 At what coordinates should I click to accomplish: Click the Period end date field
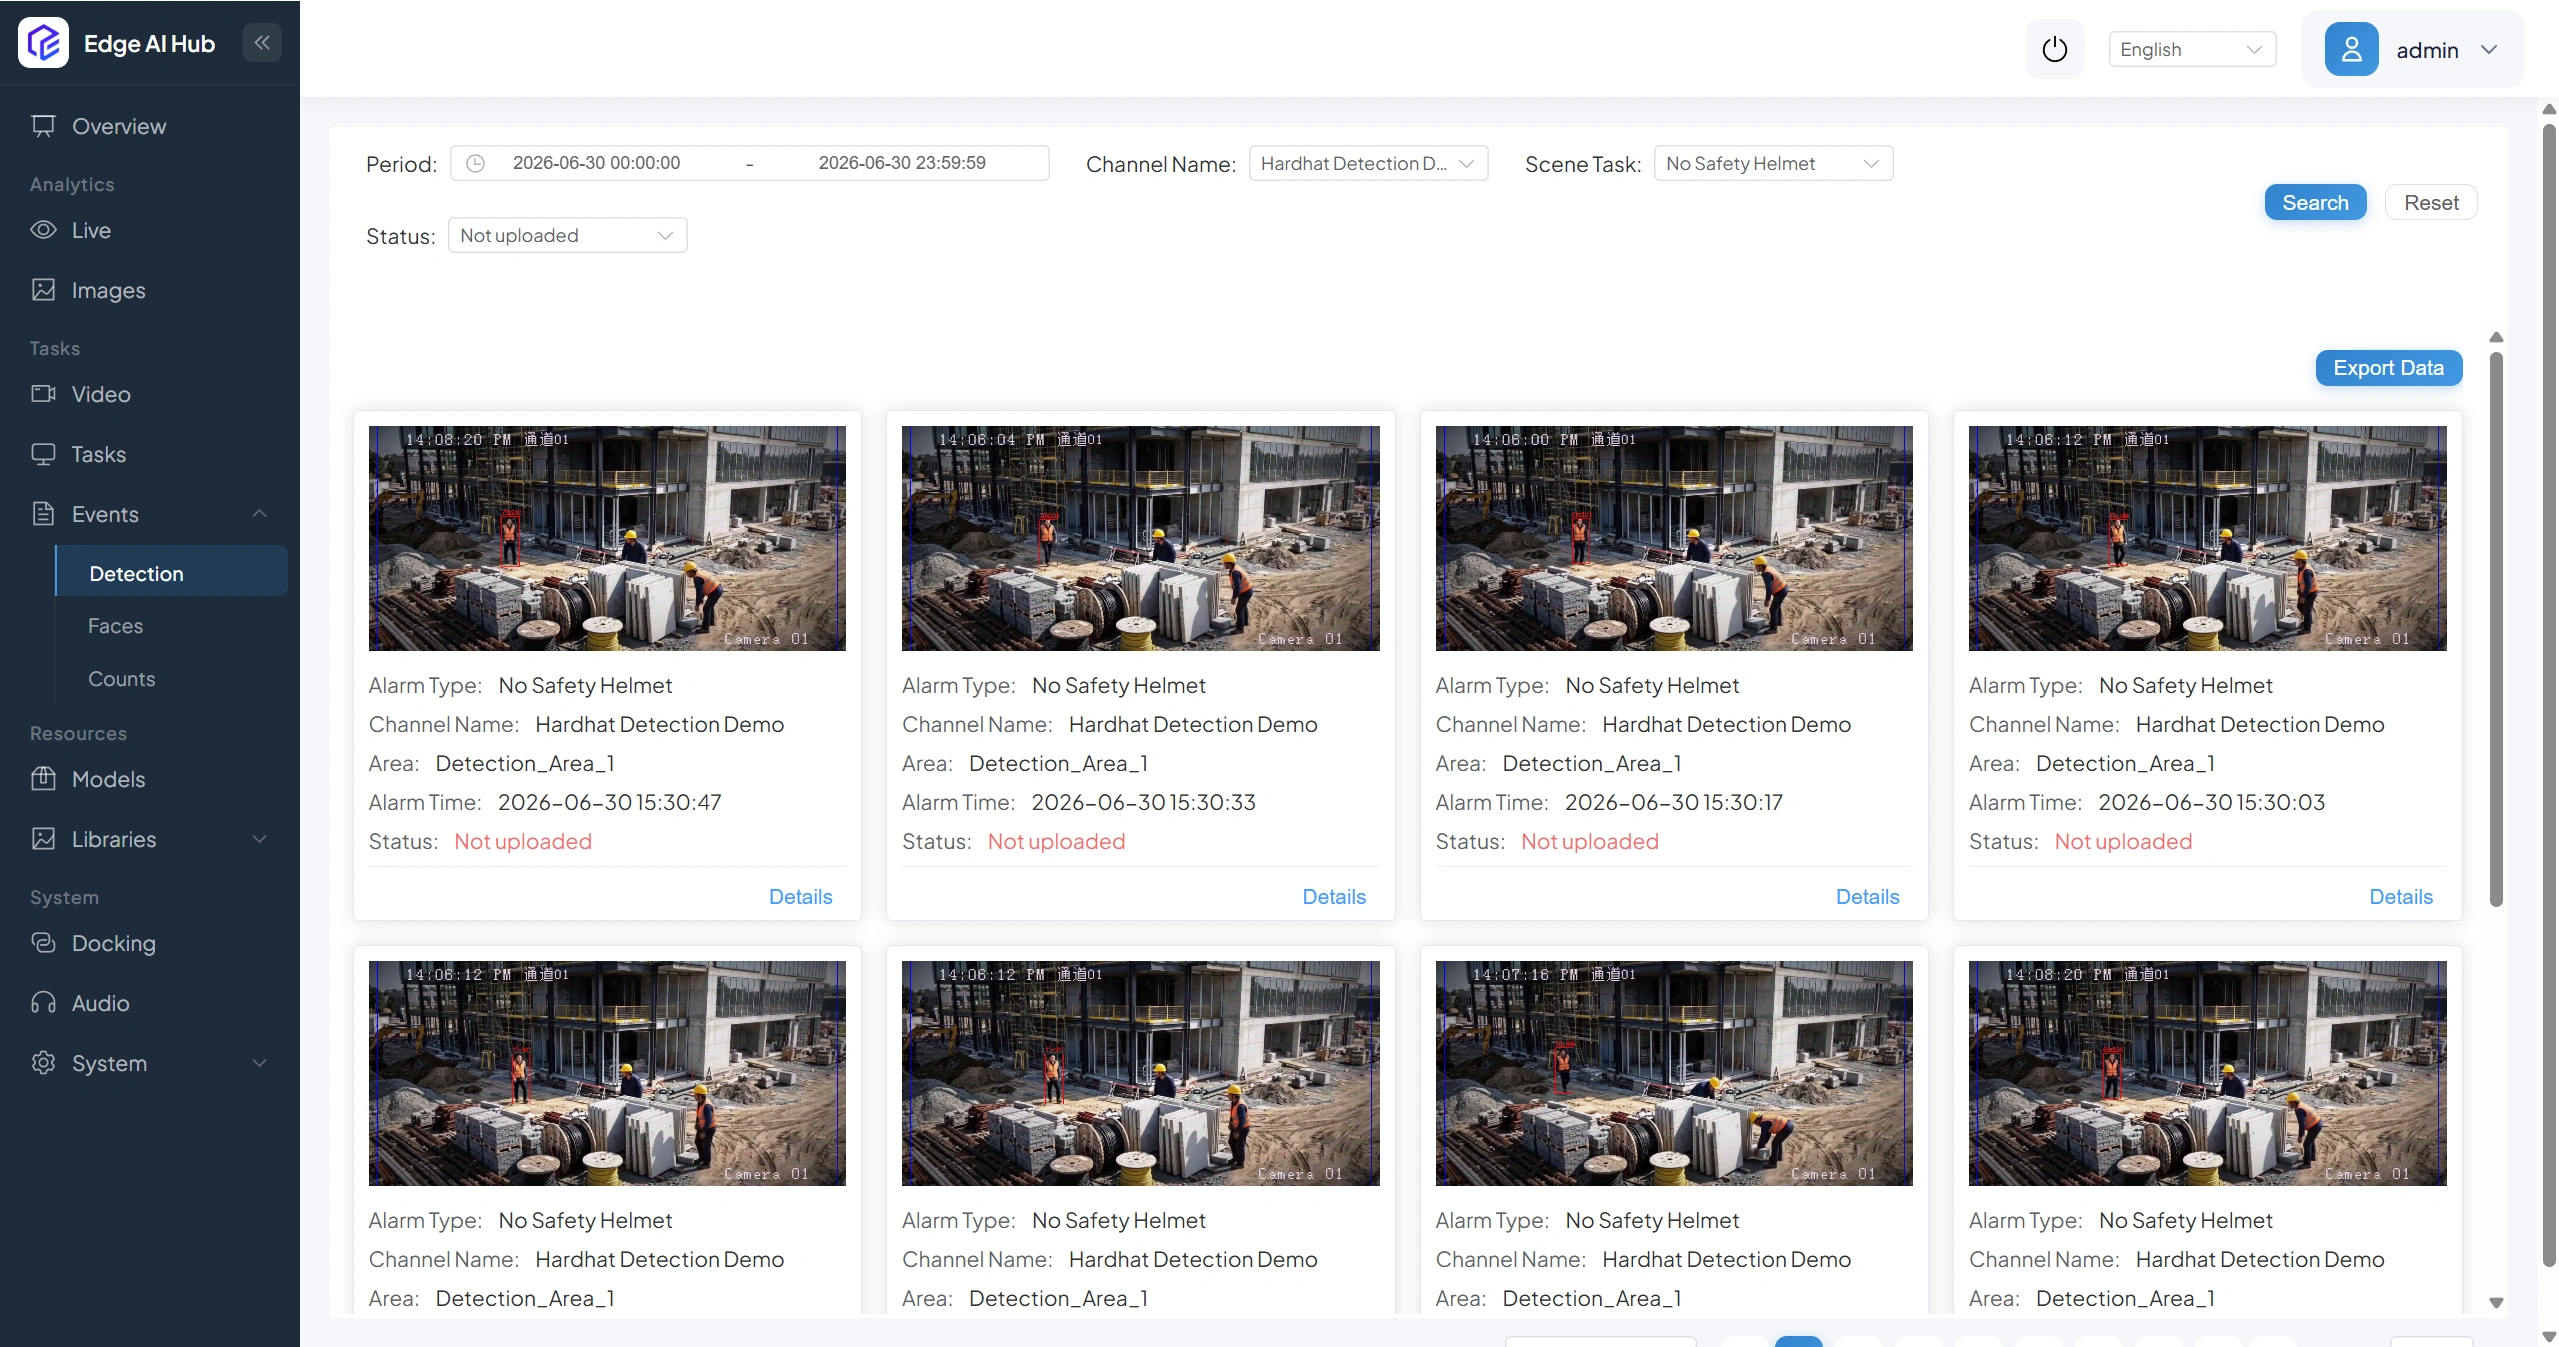pos(902,163)
